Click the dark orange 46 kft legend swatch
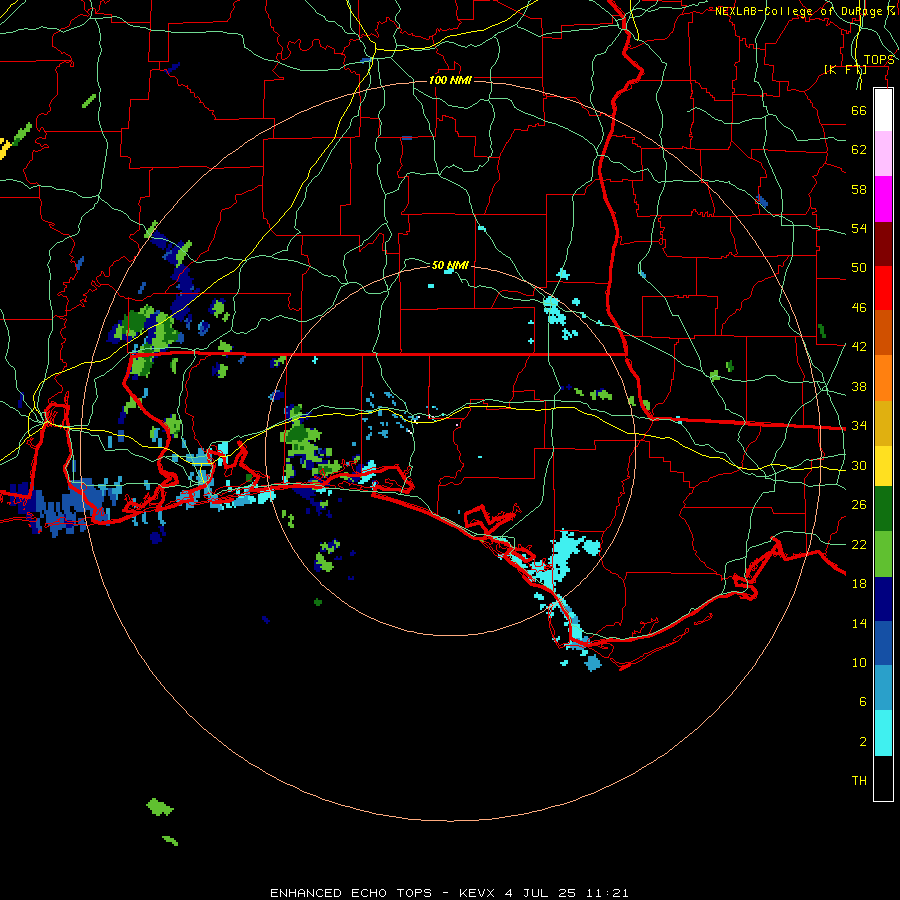The width and height of the screenshot is (900, 900). (883, 332)
